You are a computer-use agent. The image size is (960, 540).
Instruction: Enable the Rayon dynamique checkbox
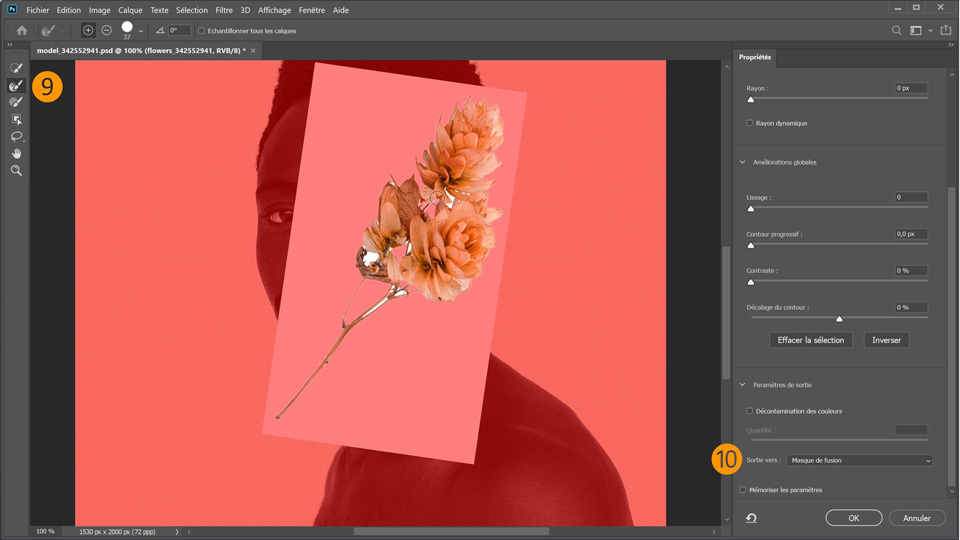[x=749, y=123]
